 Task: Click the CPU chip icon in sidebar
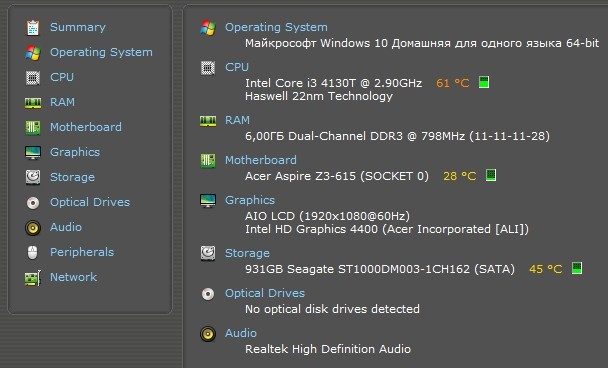click(33, 78)
